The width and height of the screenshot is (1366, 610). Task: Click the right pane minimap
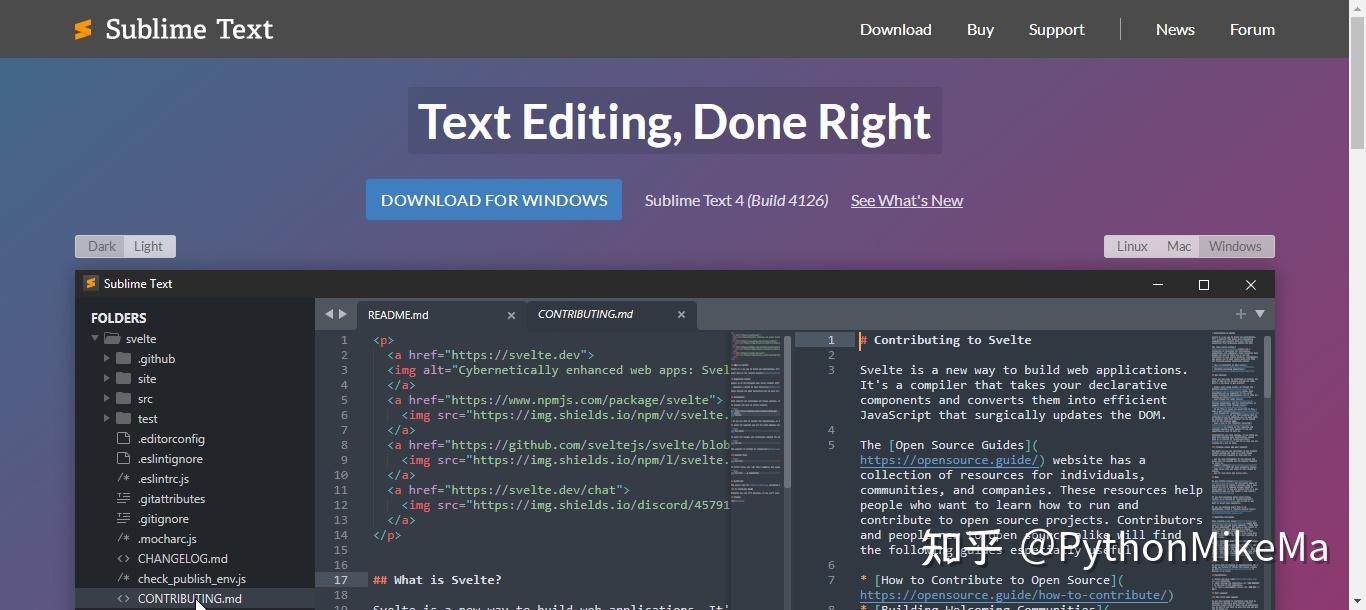(x=1235, y=469)
